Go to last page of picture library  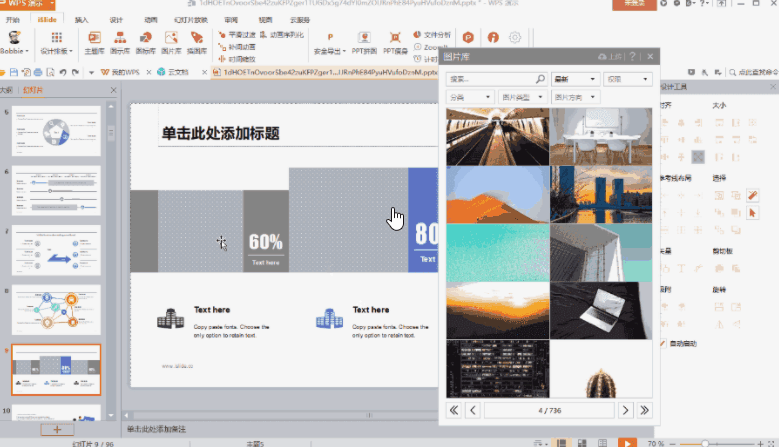[644, 410]
